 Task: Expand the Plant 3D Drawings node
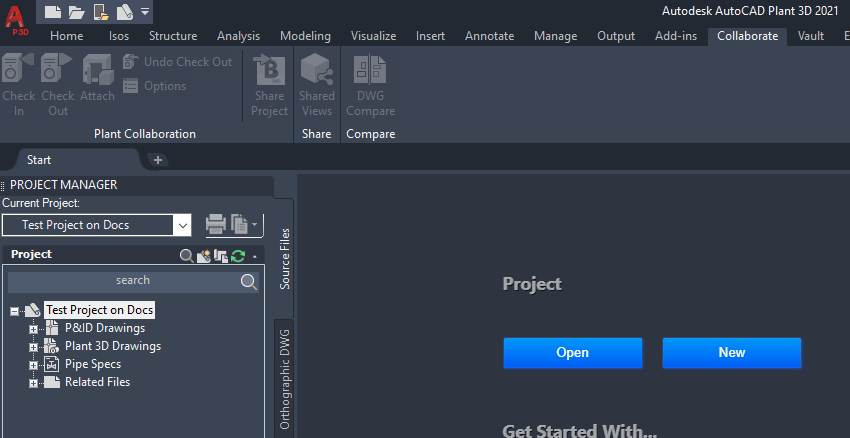tap(33, 347)
